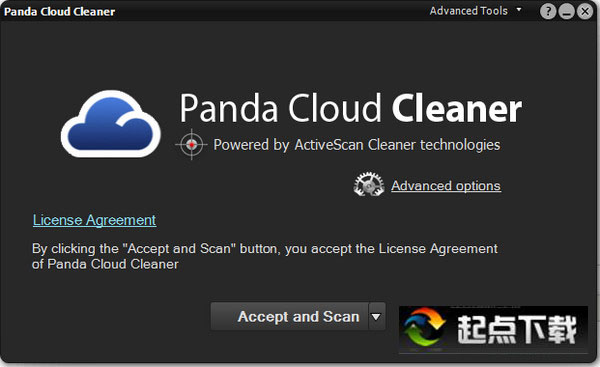Viewport: 600px width, 367px height.
Task: Open help with the question mark button
Action: click(548, 11)
